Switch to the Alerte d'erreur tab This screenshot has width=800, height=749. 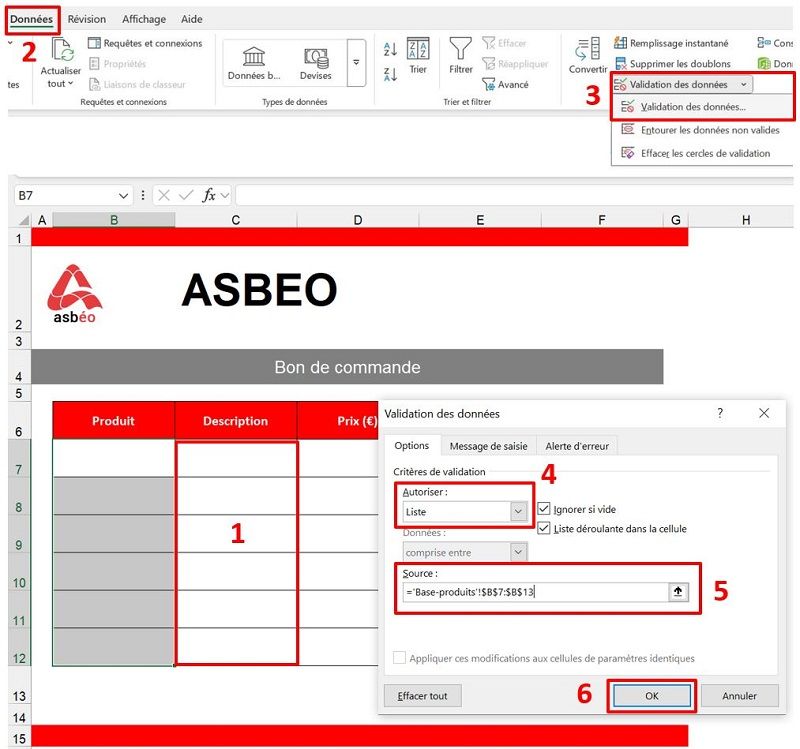coord(577,446)
